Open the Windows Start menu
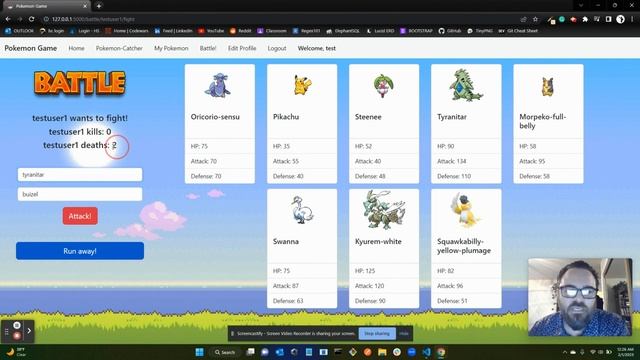Screen dimensions: 640x360 click(200, 352)
